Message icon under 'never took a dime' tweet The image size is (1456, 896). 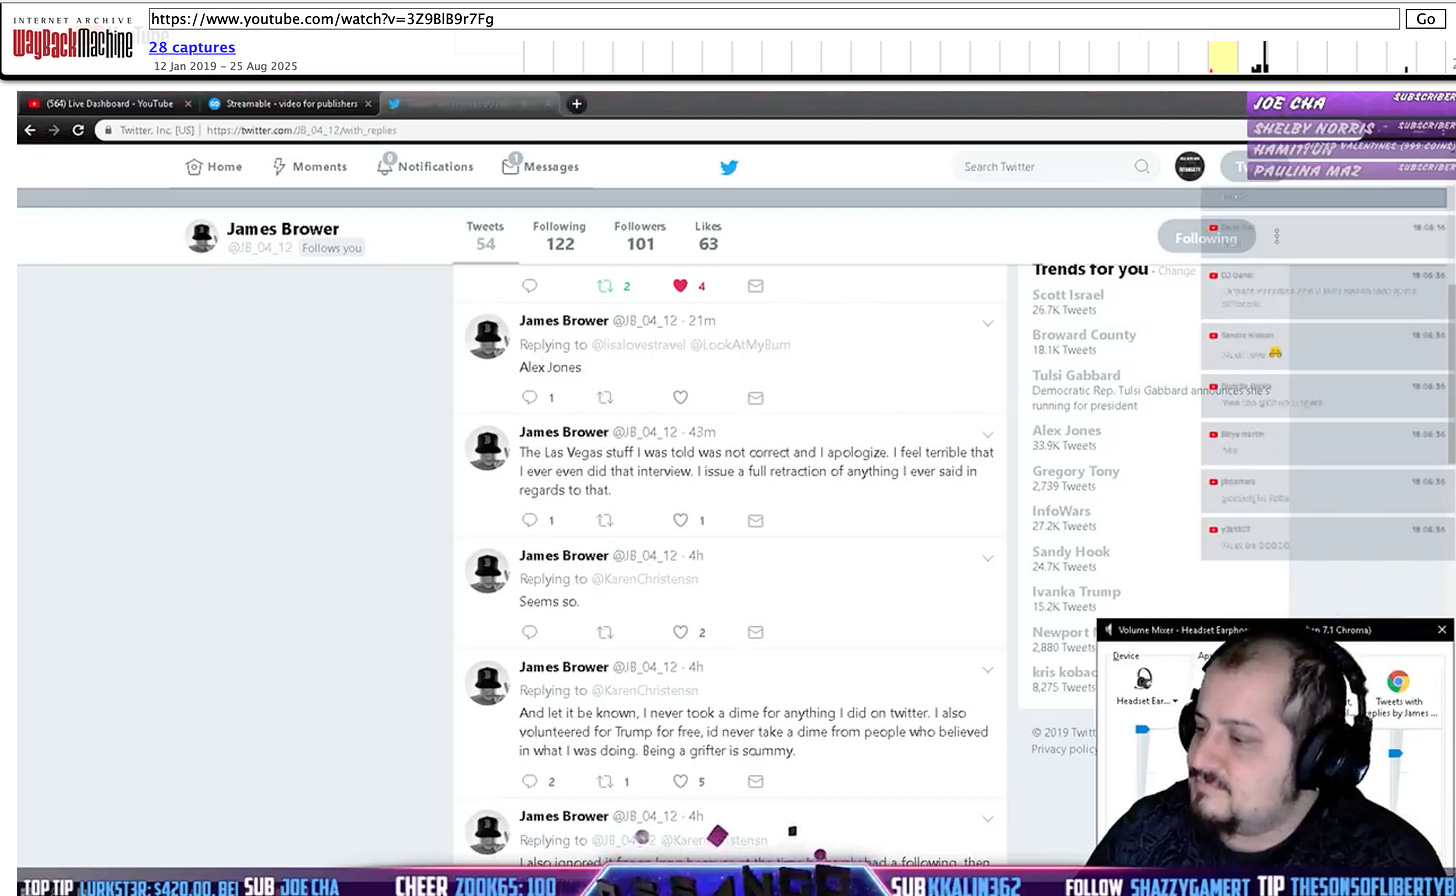point(756,781)
